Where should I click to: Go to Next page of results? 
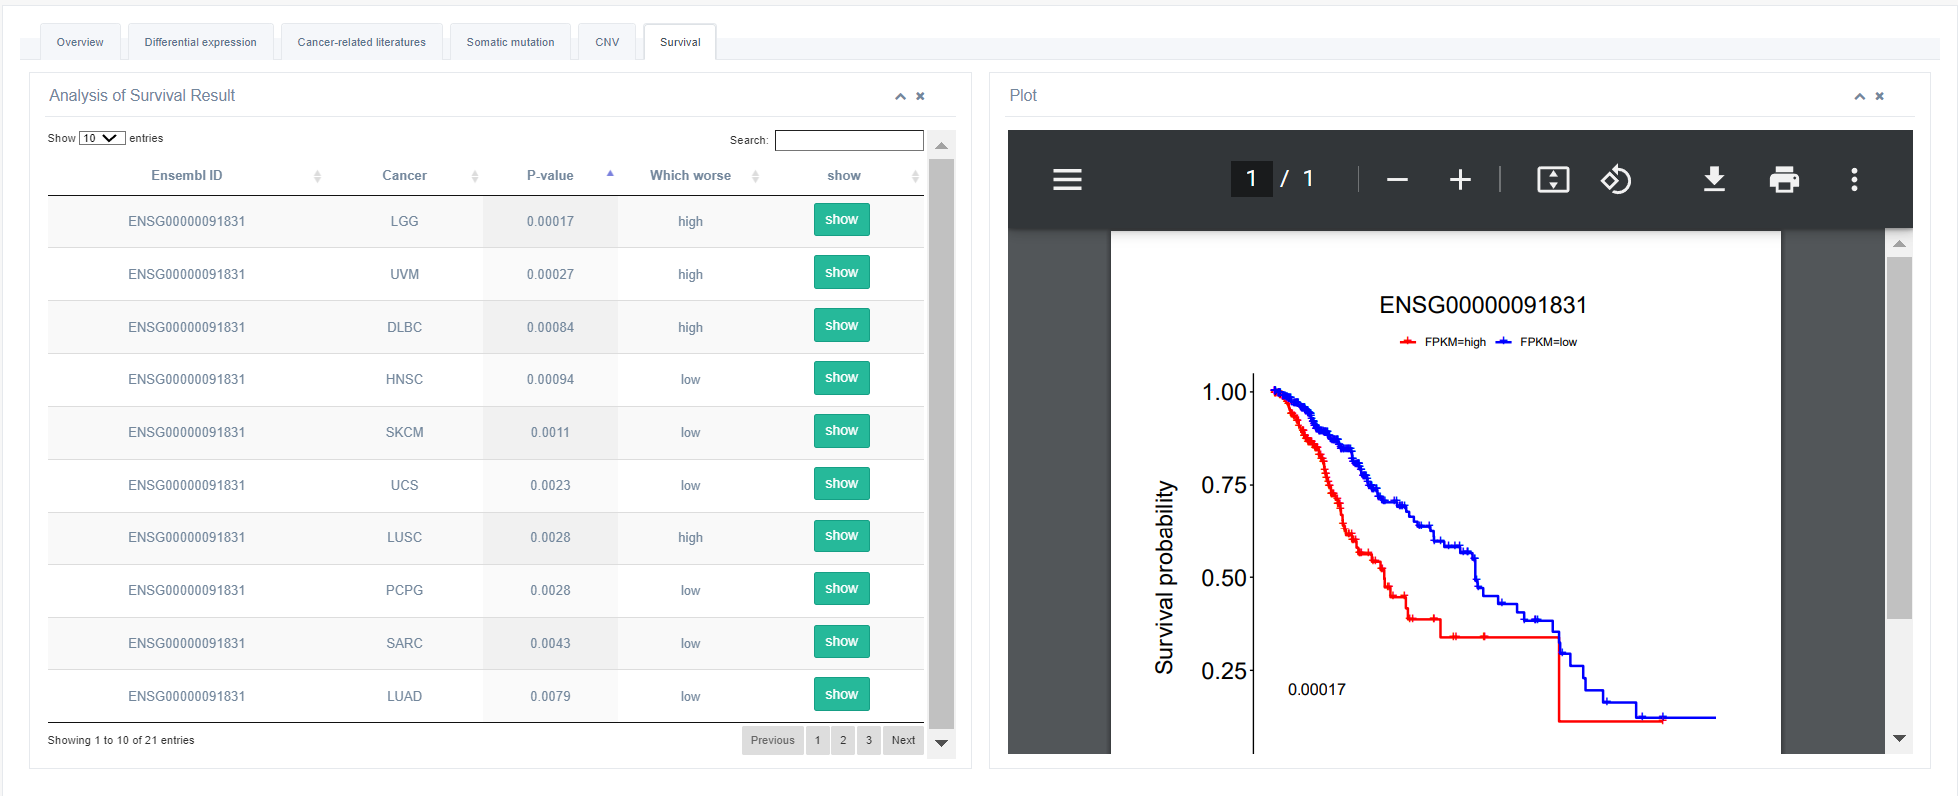tap(903, 740)
